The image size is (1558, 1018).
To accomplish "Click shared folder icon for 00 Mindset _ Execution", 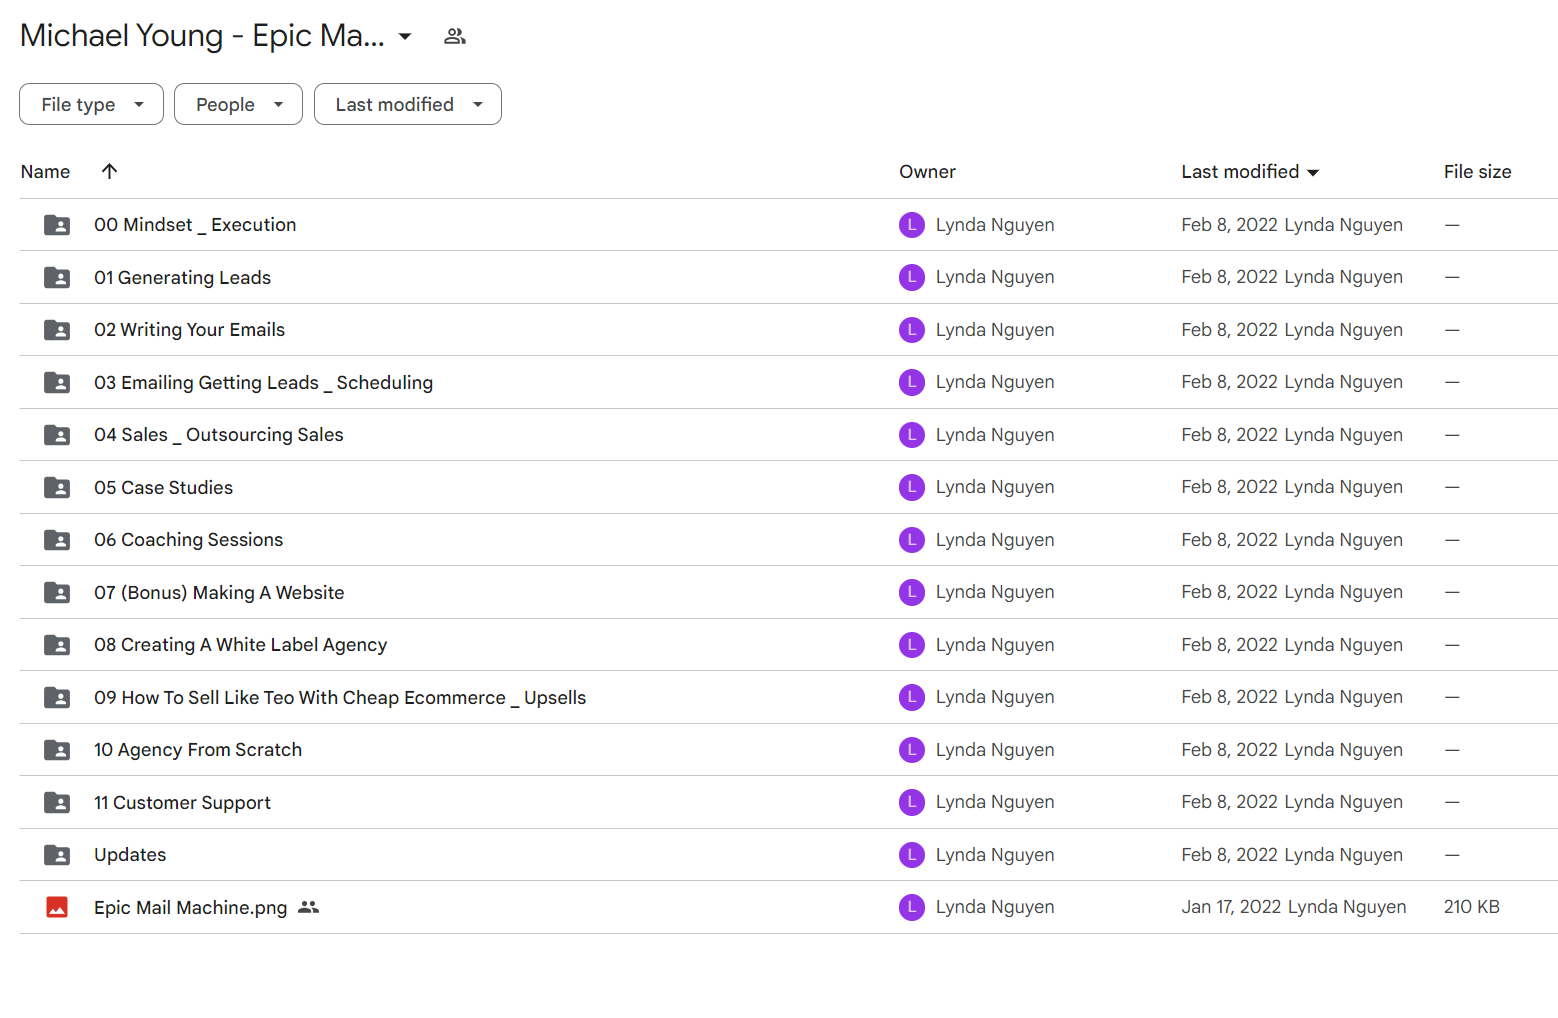I will (57, 225).
